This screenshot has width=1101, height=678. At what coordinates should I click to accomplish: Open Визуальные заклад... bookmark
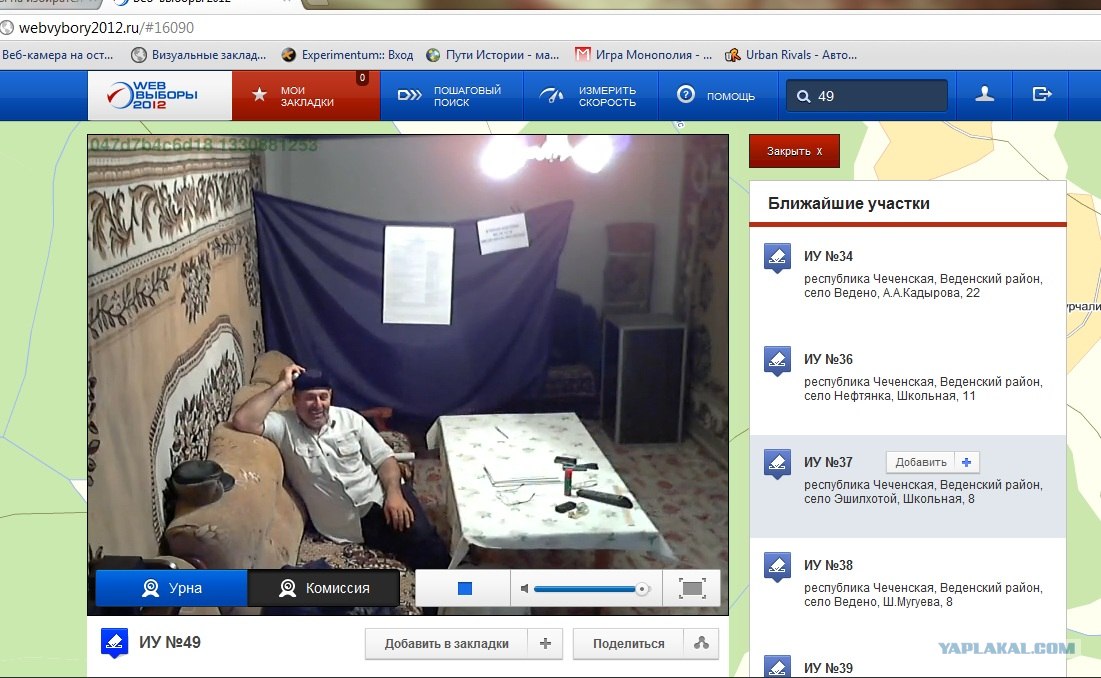pyautogui.click(x=199, y=55)
